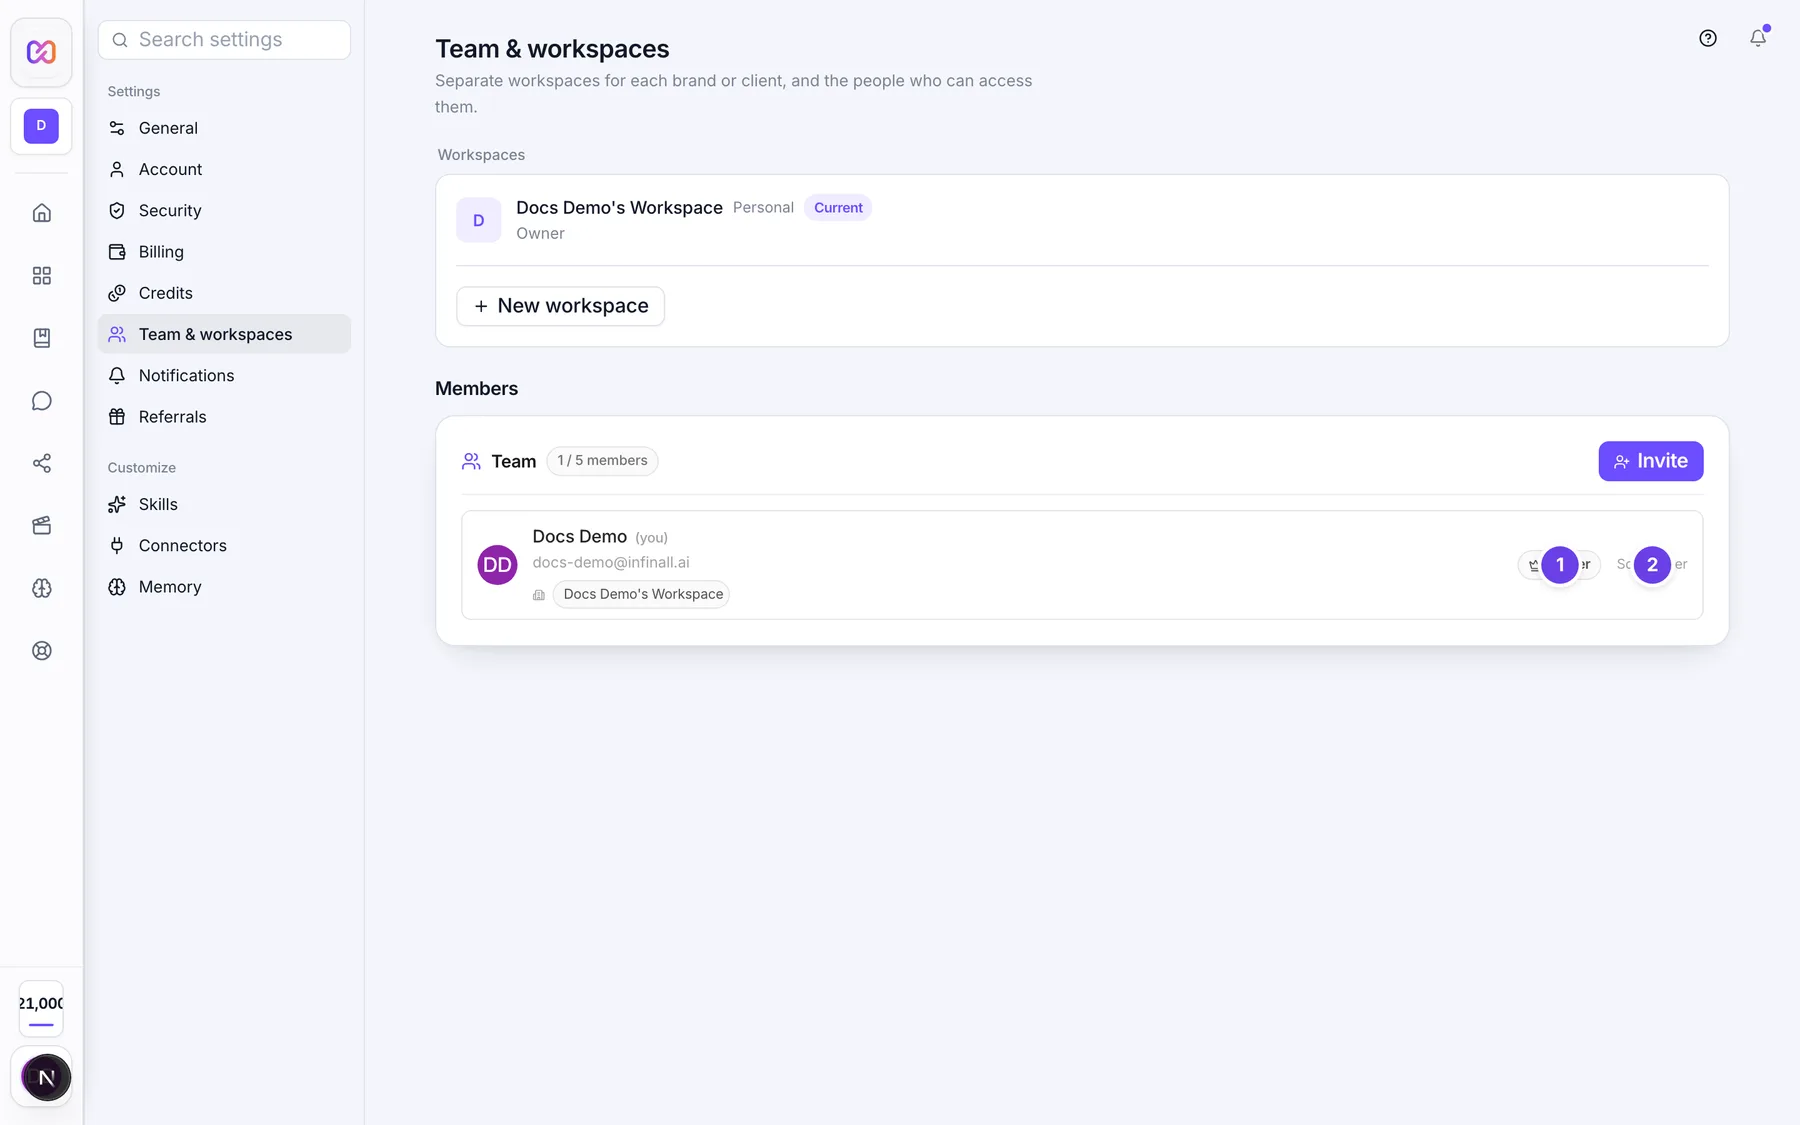This screenshot has height=1125, width=1800.
Task: Click the app logo in the sidebar
Action: click(x=41, y=52)
